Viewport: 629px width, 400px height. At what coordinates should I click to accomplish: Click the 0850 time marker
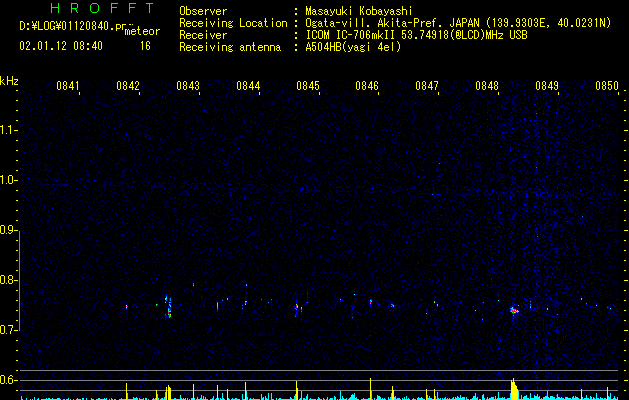pyautogui.click(x=607, y=85)
